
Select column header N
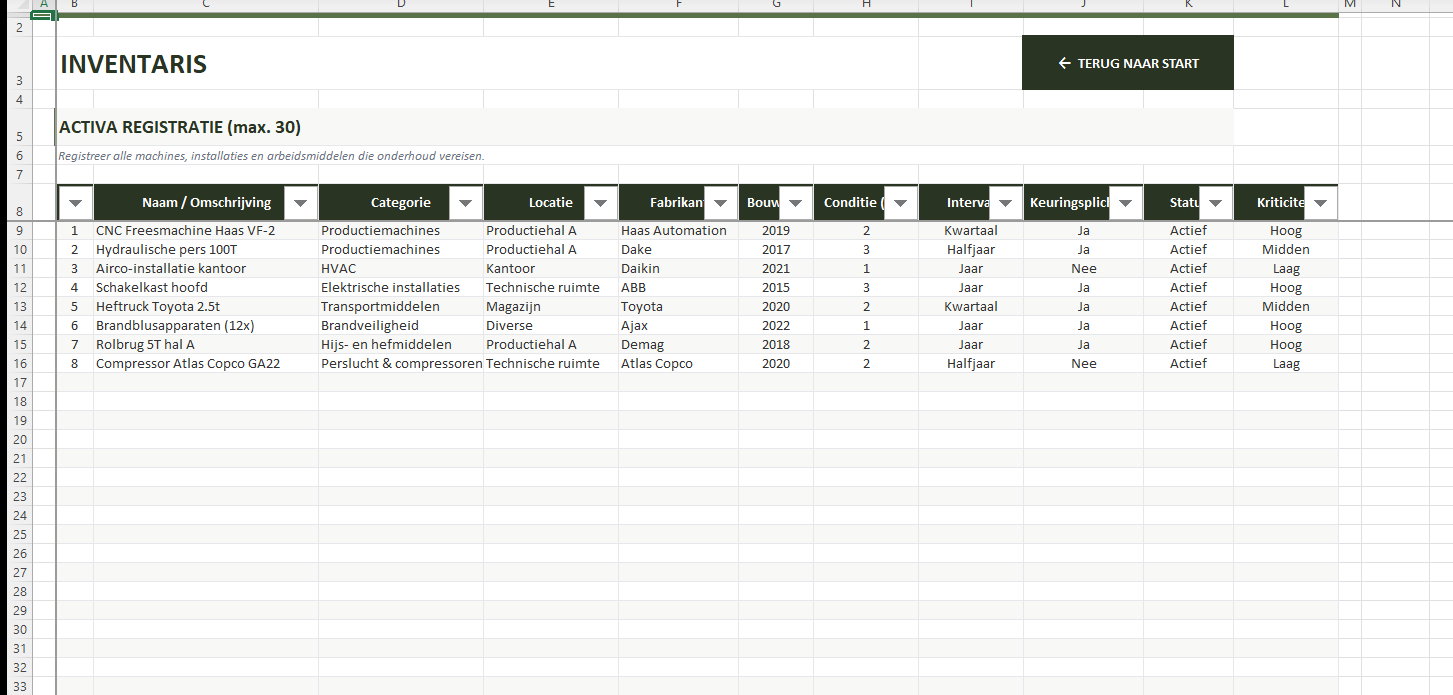[1396, 5]
